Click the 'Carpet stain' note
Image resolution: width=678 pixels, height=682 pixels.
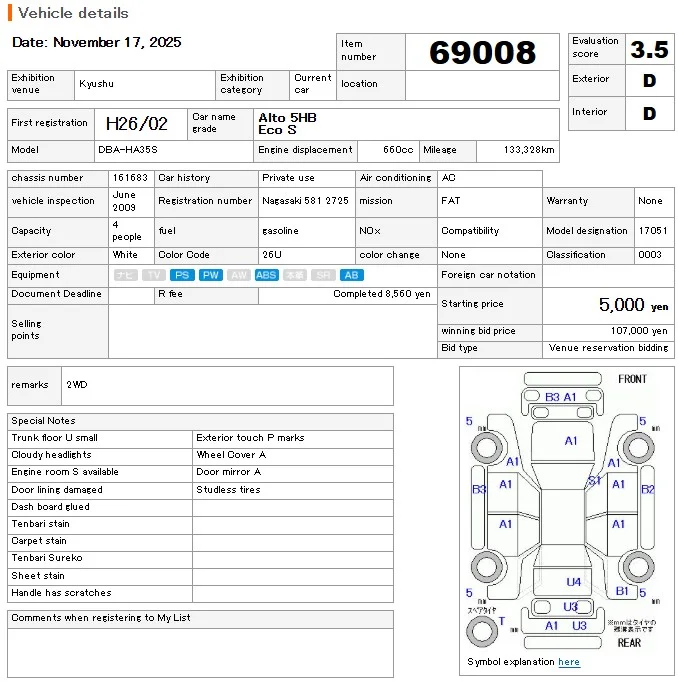[x=39, y=541]
